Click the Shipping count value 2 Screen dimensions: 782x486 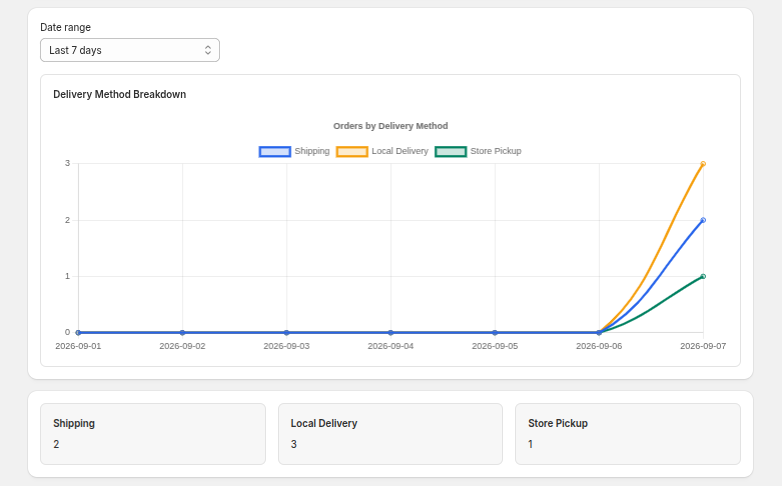[x=56, y=444]
